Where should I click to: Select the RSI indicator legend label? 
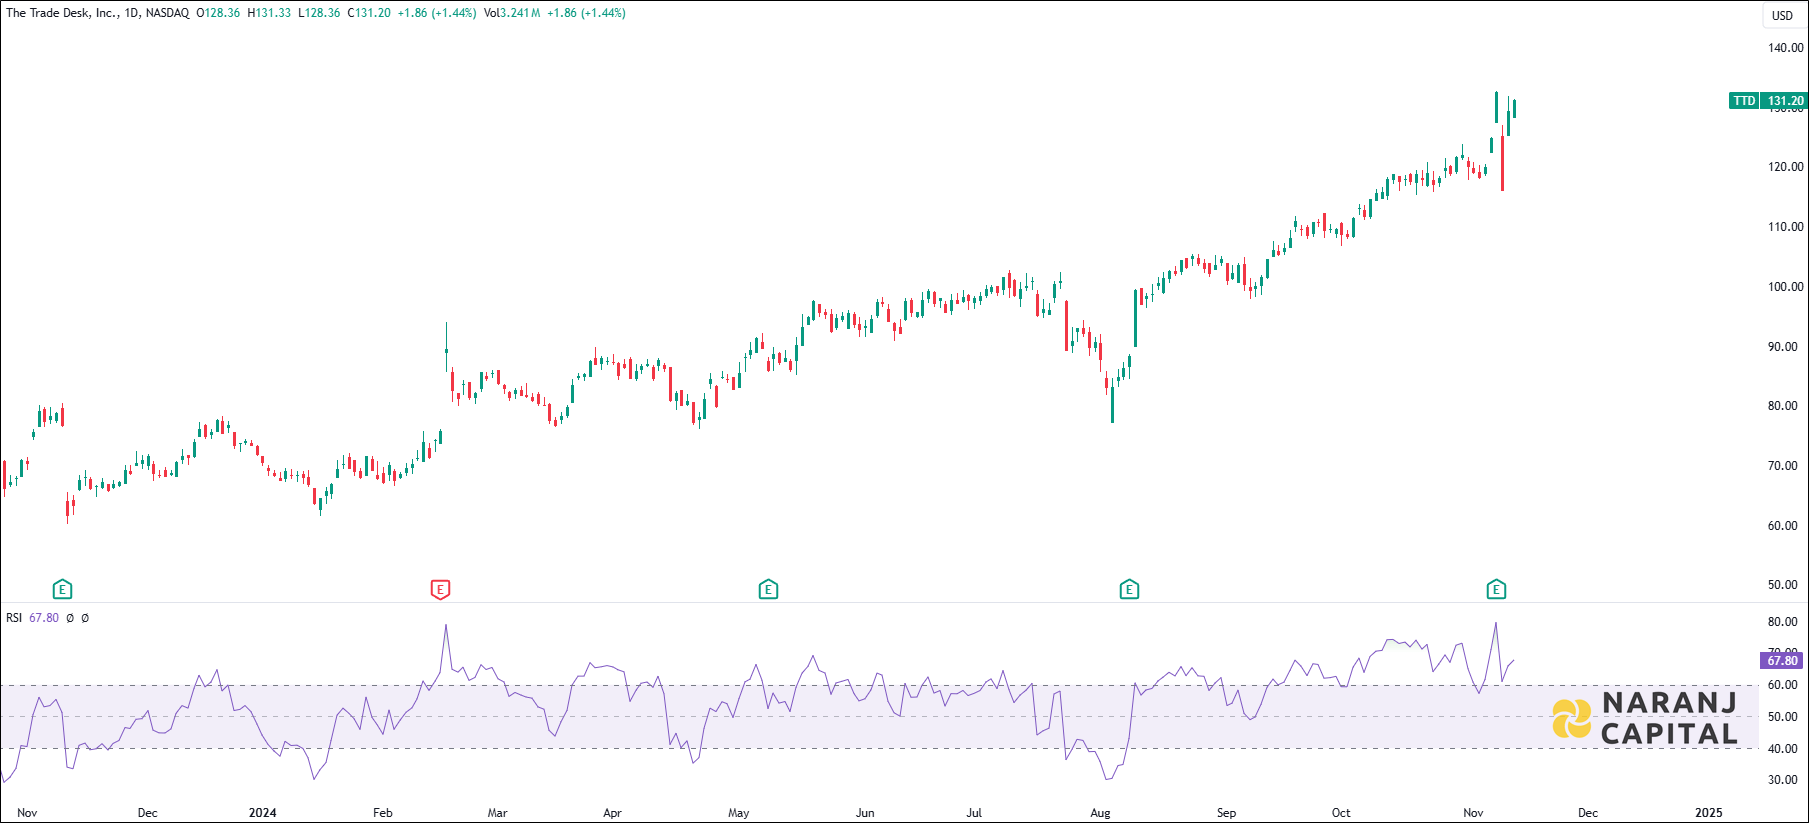[14, 618]
